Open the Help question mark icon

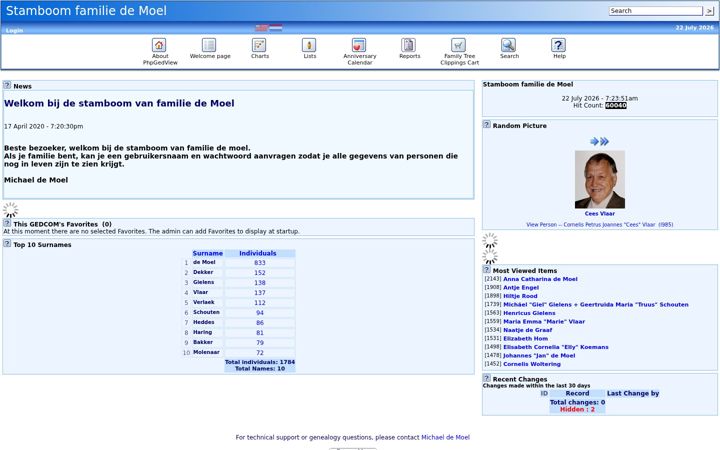(x=558, y=45)
